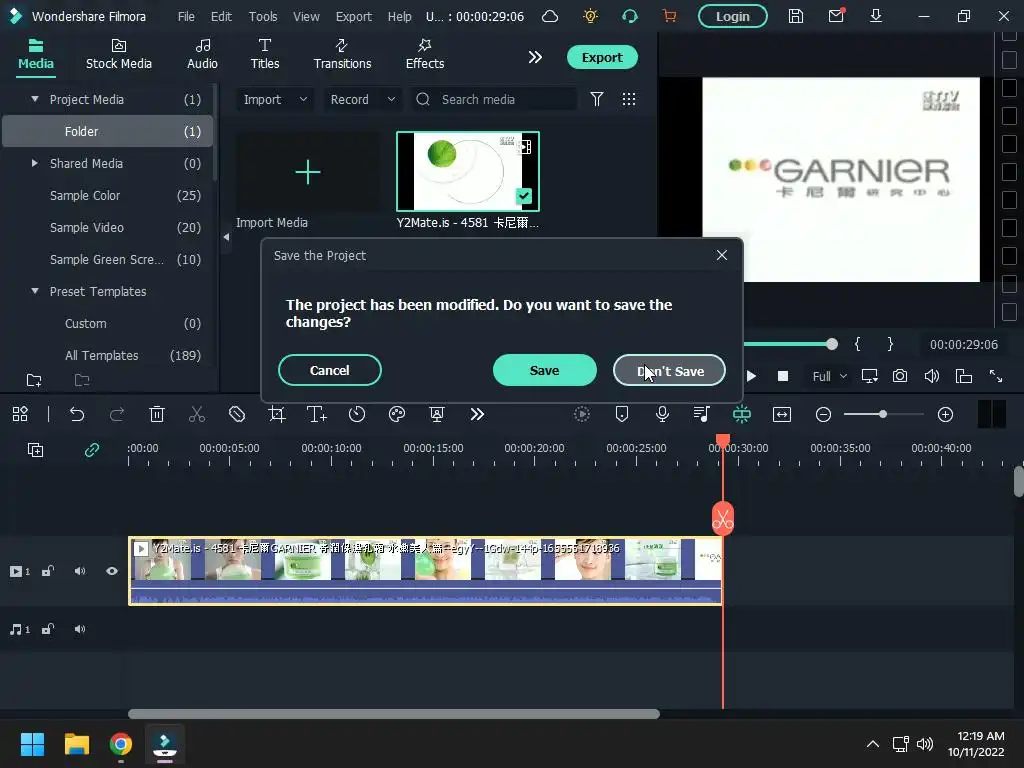Screen dimensions: 1024x768
Task: Click the timeline zoom slider handle
Action: [883, 414]
